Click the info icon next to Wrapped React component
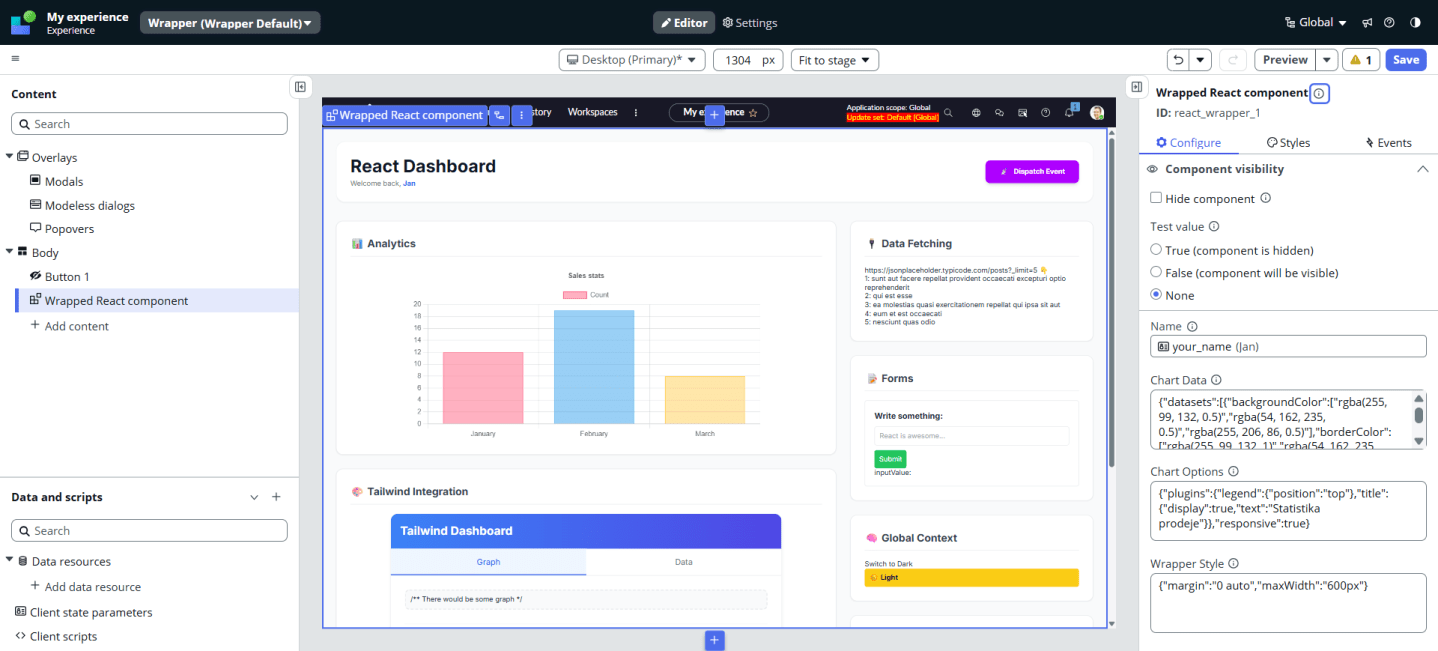 tap(1318, 93)
